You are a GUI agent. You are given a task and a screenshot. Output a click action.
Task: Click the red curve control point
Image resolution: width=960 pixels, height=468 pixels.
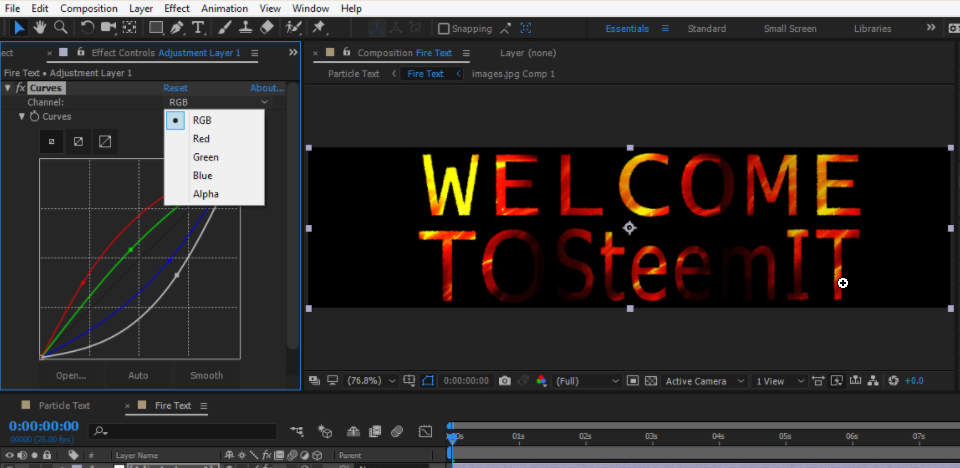[83, 282]
